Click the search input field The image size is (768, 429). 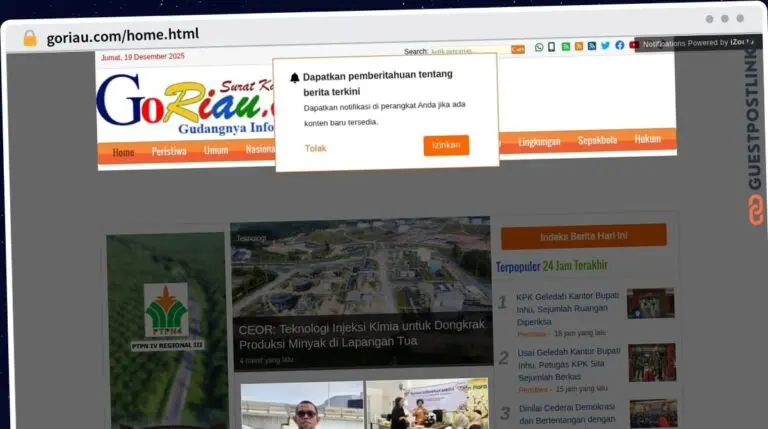coord(469,50)
